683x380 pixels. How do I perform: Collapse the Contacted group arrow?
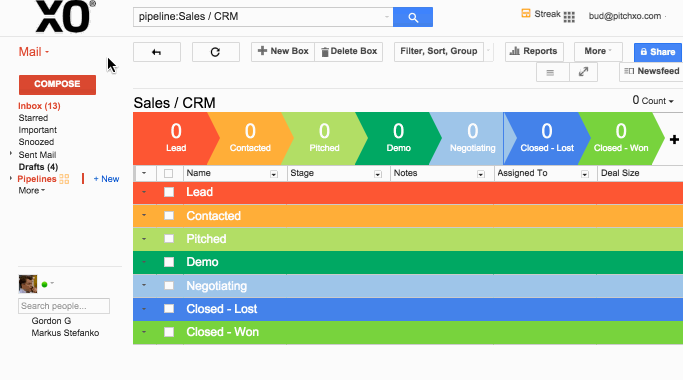(144, 215)
